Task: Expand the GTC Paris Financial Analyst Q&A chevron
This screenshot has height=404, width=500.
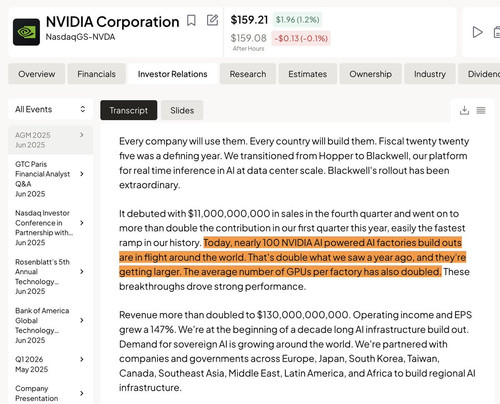Action: click(x=82, y=174)
